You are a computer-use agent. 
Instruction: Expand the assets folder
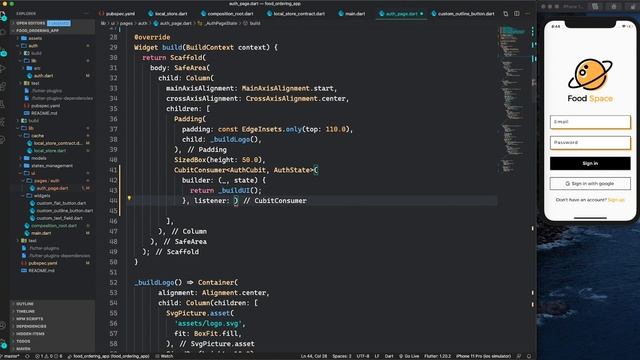pyautogui.click(x=35, y=38)
